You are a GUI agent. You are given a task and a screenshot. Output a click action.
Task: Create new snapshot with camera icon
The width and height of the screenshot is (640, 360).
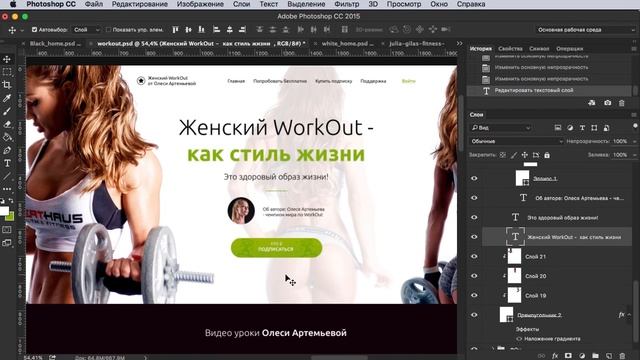coord(607,103)
